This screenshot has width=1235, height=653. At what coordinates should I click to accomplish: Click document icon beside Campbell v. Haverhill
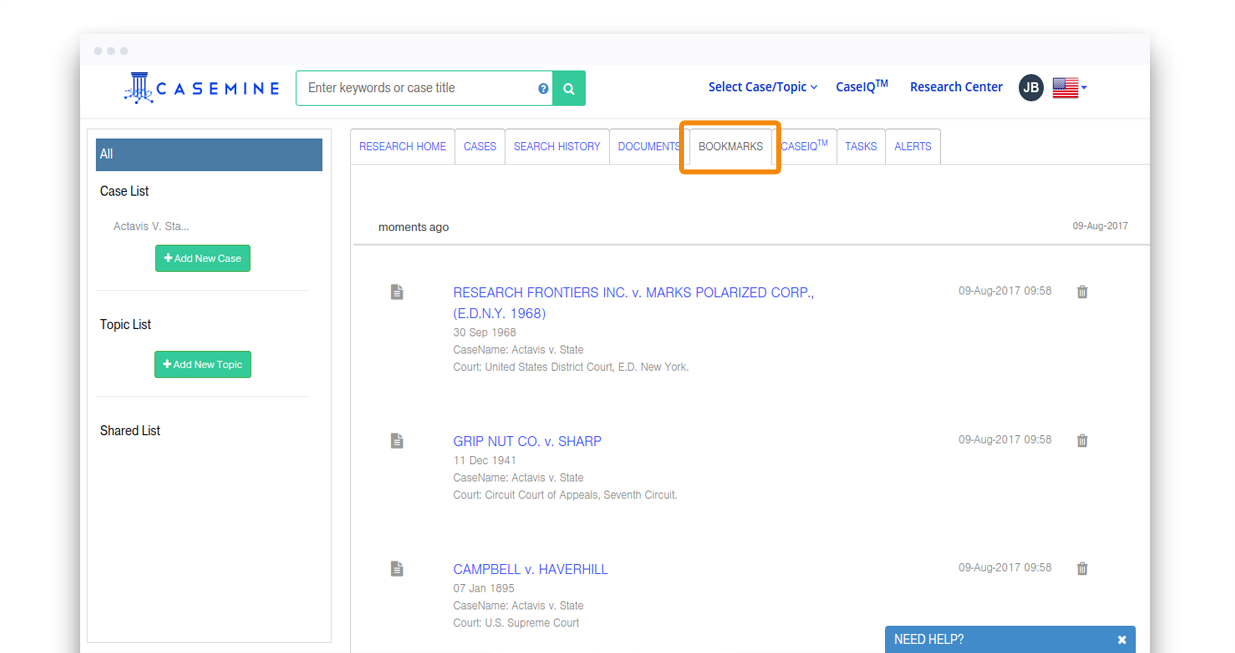397,568
